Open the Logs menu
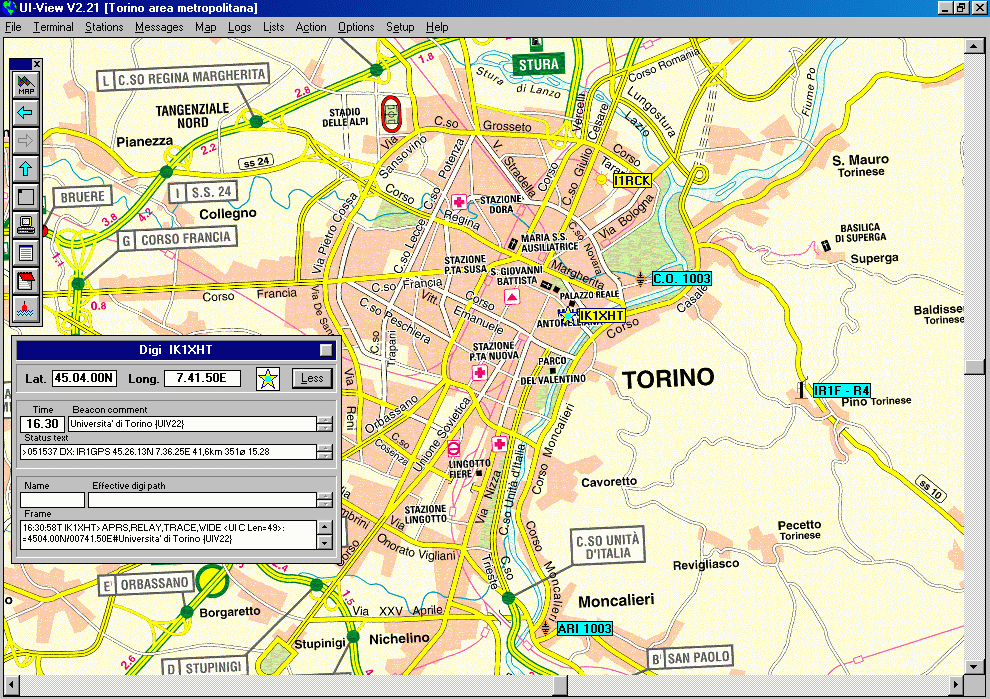This screenshot has width=990, height=699. (239, 27)
